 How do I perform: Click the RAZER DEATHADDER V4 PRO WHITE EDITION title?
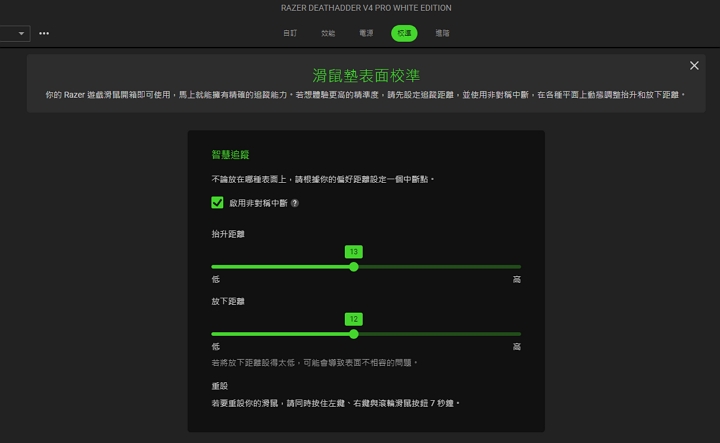(366, 8)
